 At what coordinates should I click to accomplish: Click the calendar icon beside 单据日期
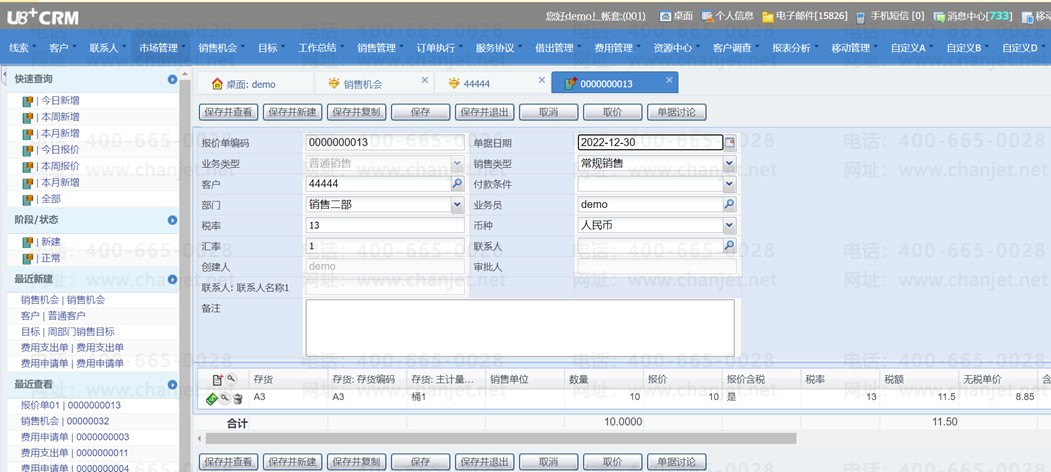[729, 142]
